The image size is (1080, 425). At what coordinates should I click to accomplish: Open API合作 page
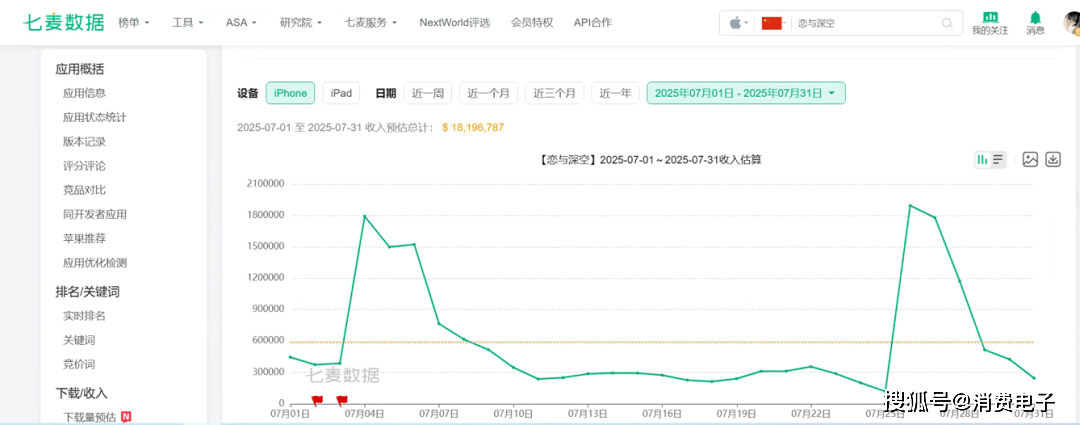click(x=592, y=23)
